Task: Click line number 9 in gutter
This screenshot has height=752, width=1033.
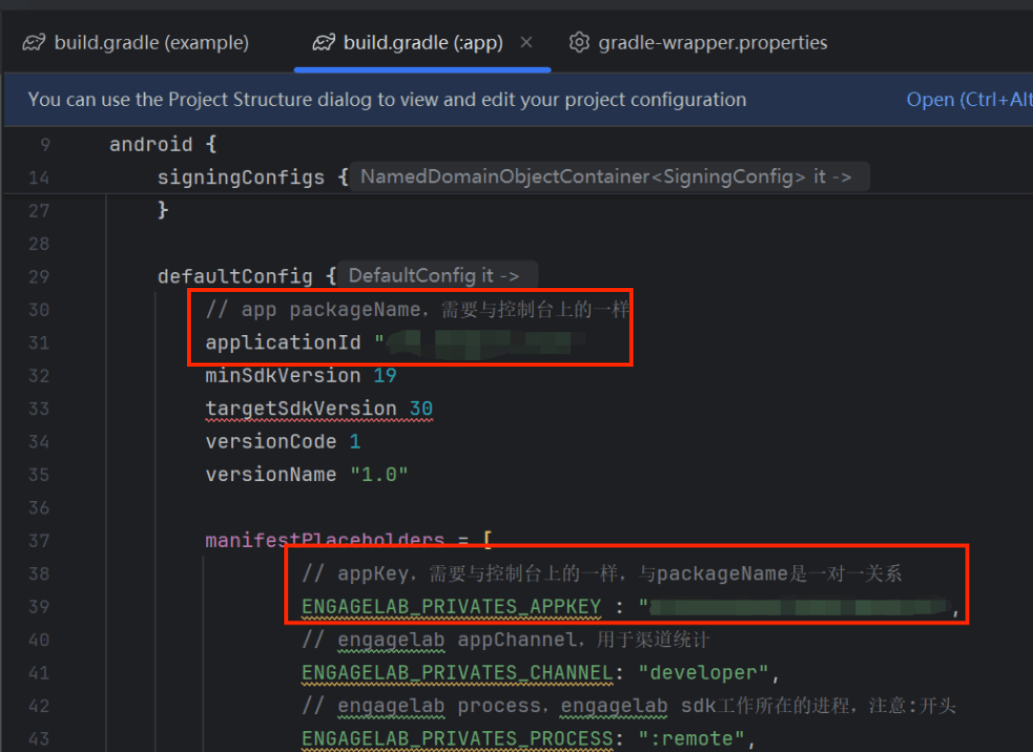Action: pos(45,144)
